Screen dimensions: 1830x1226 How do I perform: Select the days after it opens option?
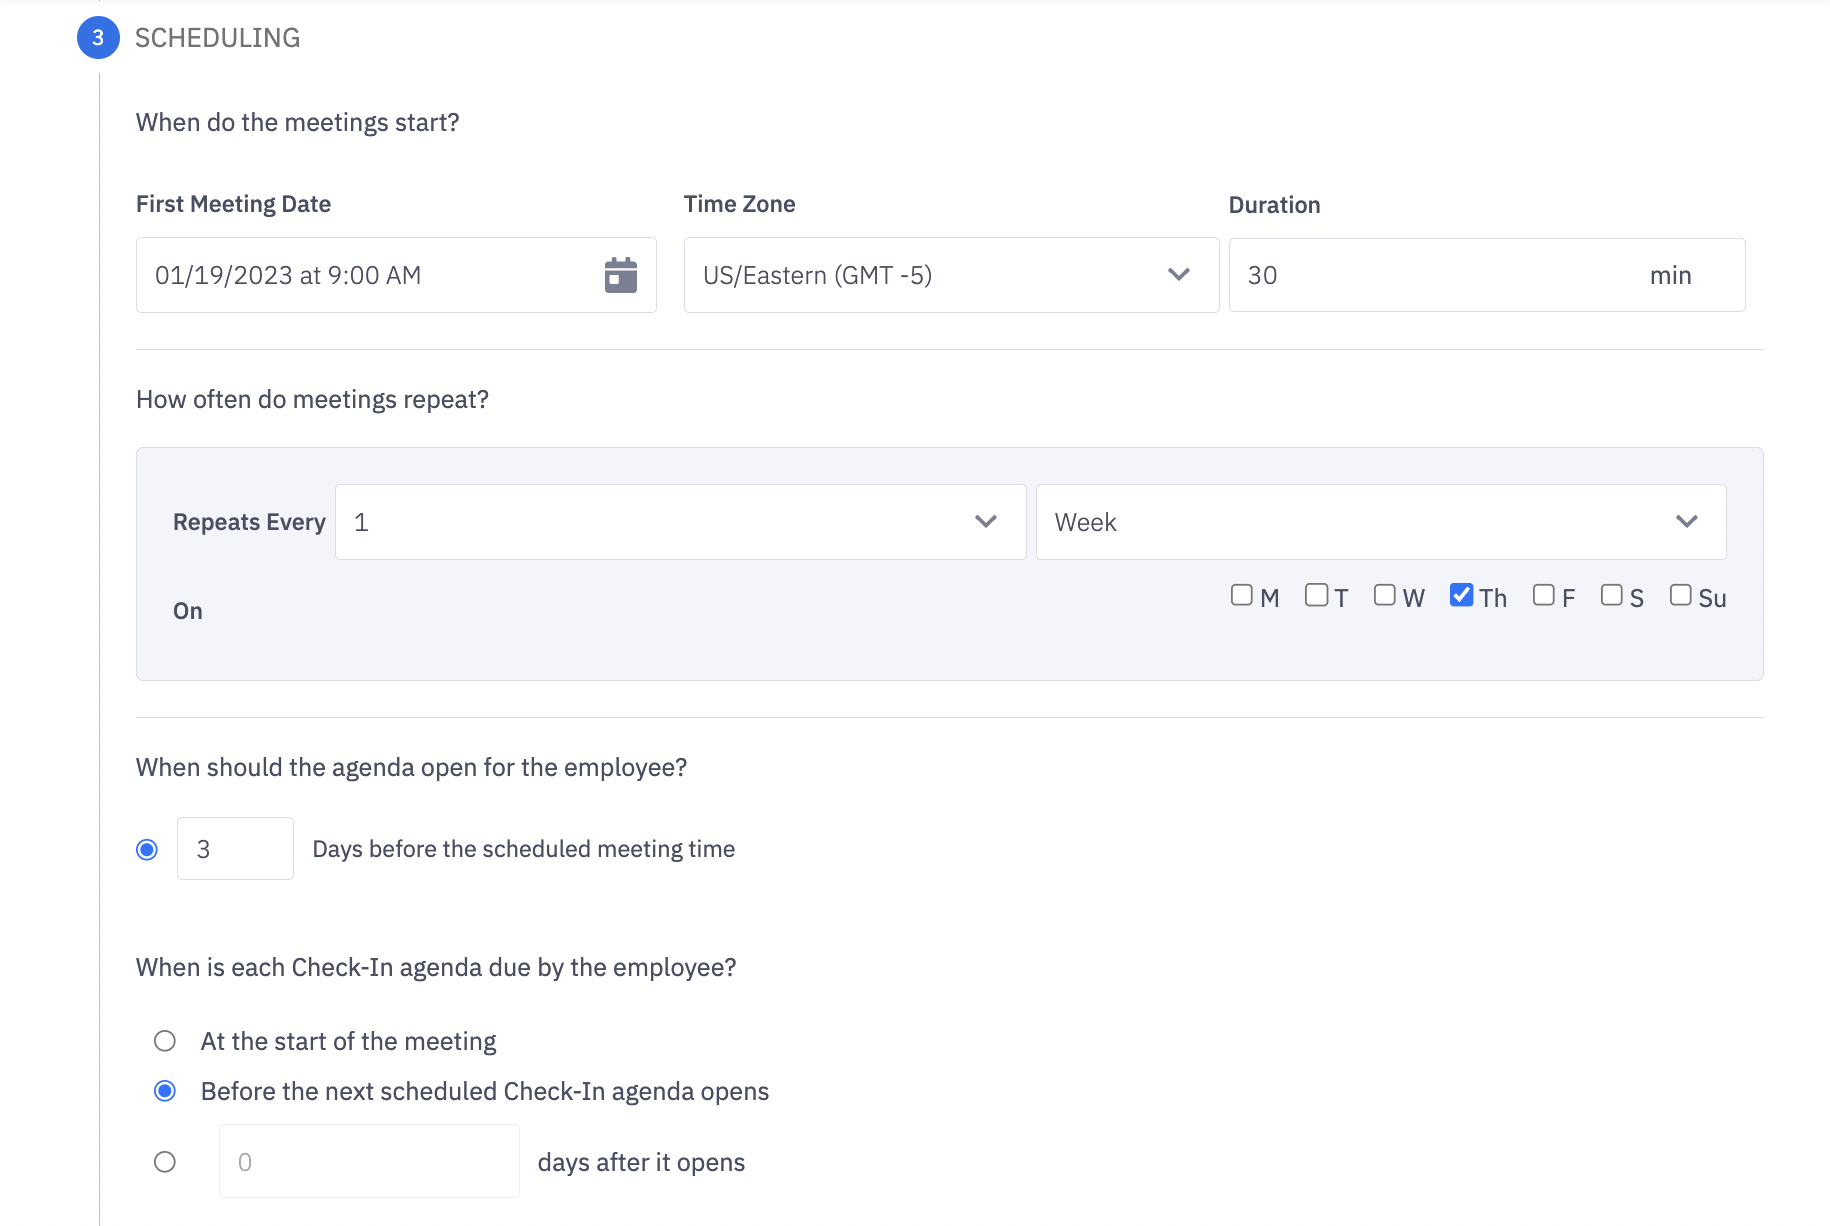165,1161
